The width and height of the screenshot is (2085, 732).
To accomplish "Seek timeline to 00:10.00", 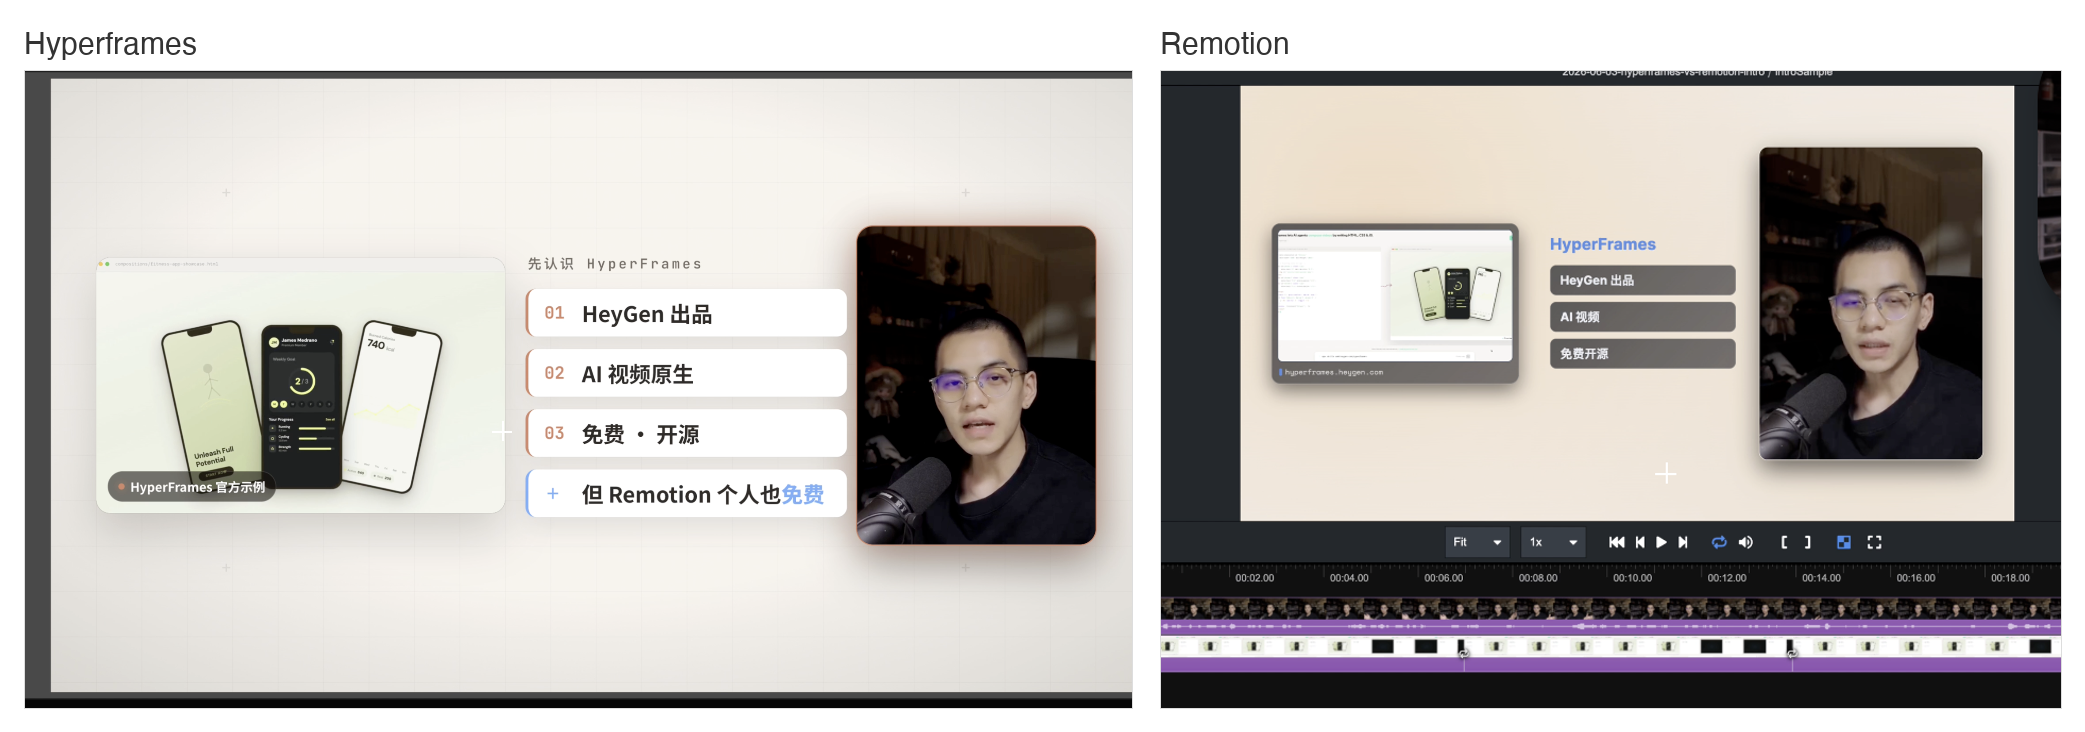I will click(1632, 578).
